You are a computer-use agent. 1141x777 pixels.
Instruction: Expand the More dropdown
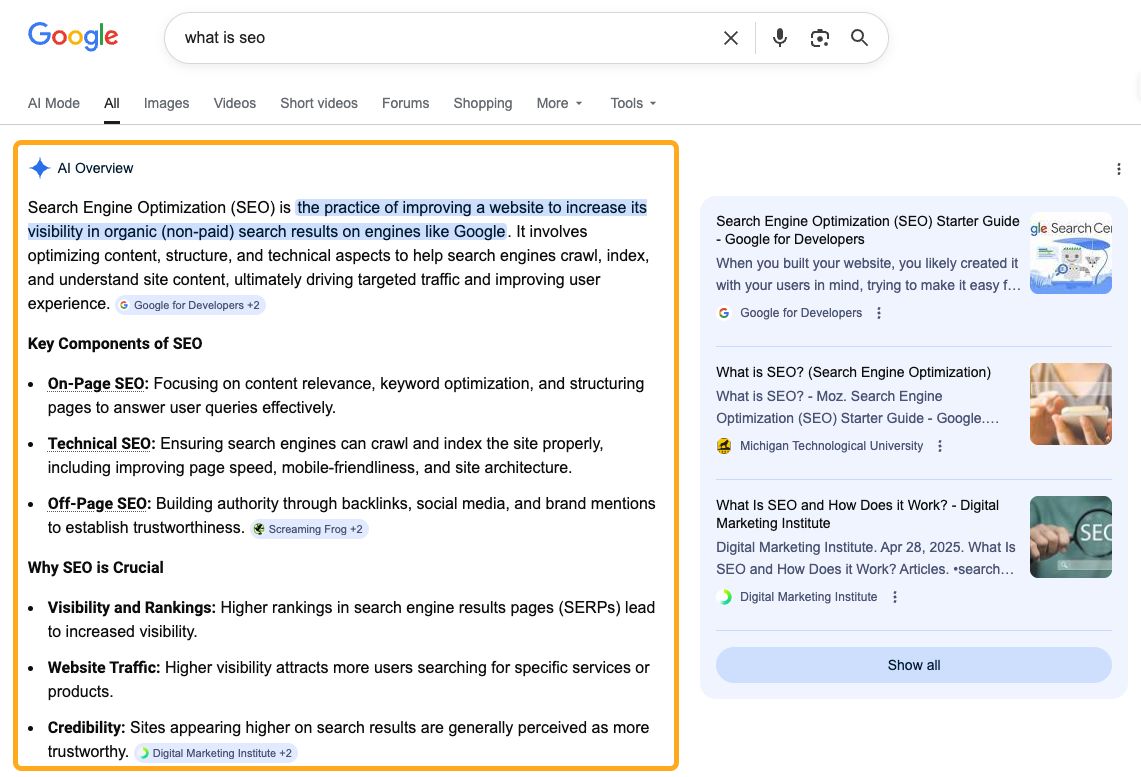click(559, 103)
